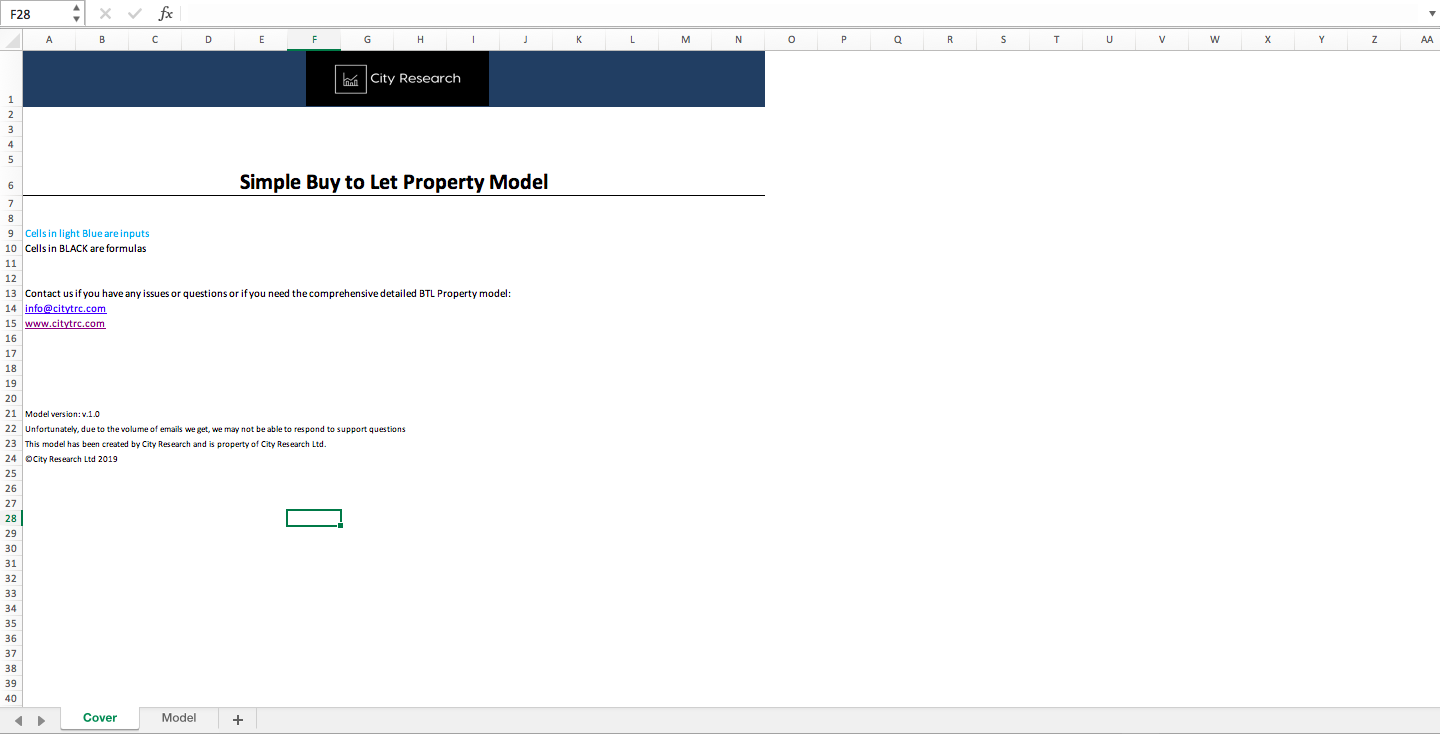Viewport: 1440px width, 734px height.
Task: Select row 13 header
Action: pyautogui.click(x=11, y=293)
